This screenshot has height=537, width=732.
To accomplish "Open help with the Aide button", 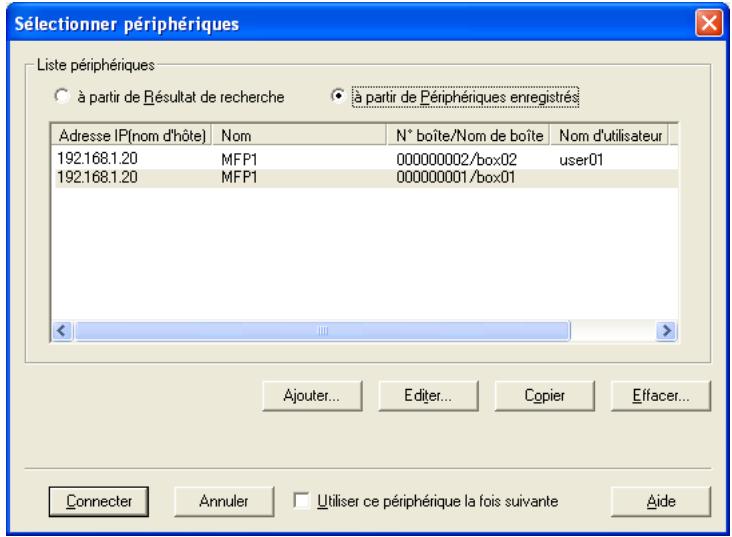I will (661, 501).
